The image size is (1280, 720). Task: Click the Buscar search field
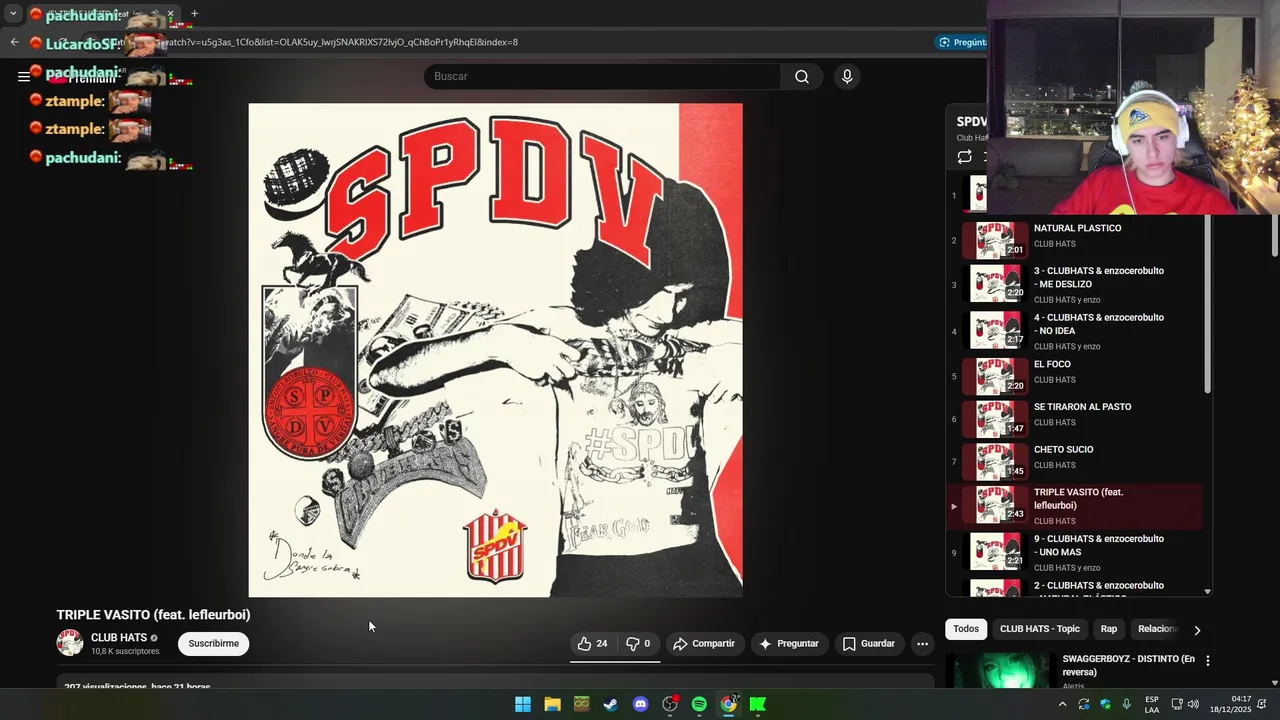coord(602,77)
